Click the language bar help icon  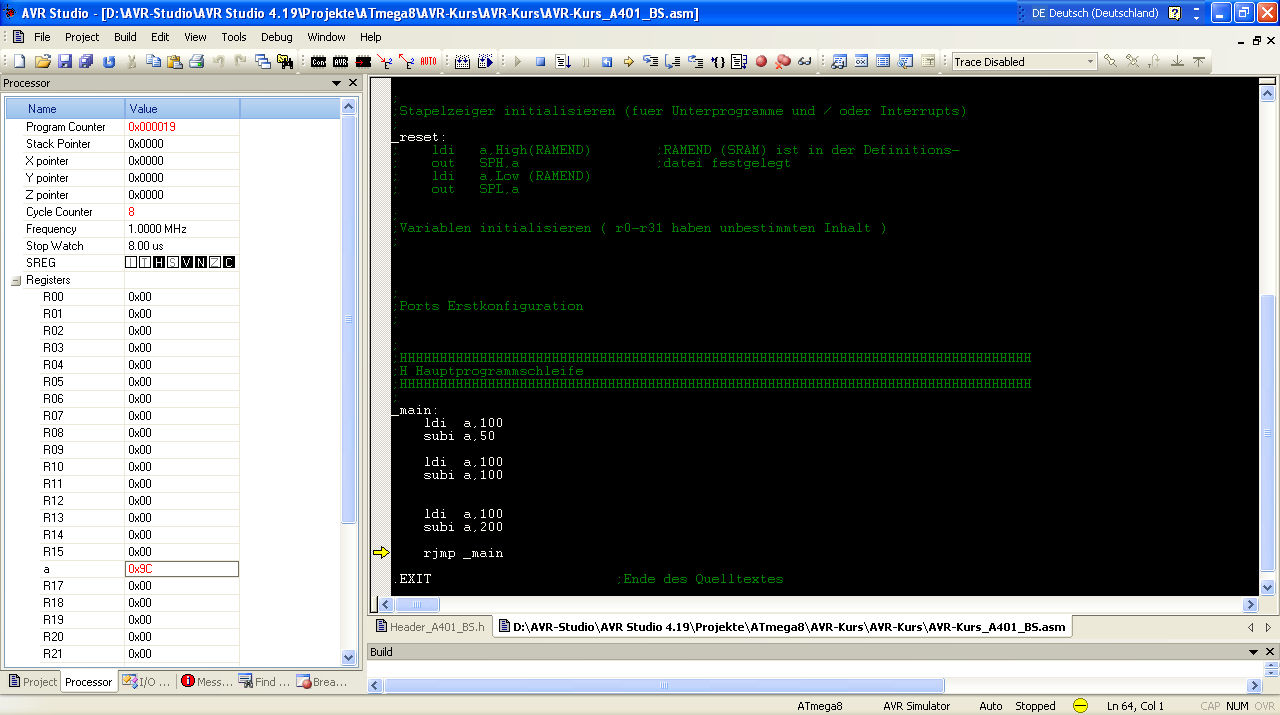[1174, 13]
